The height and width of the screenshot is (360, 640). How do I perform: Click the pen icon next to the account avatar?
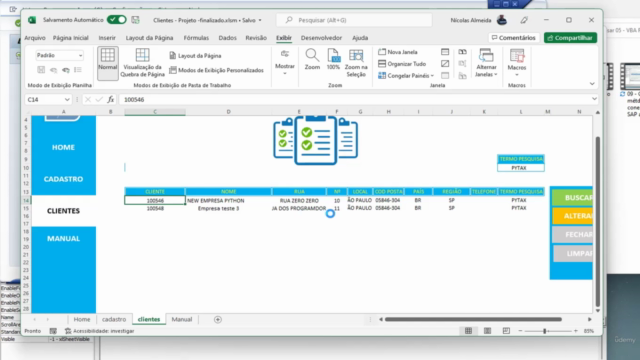tap(524, 20)
